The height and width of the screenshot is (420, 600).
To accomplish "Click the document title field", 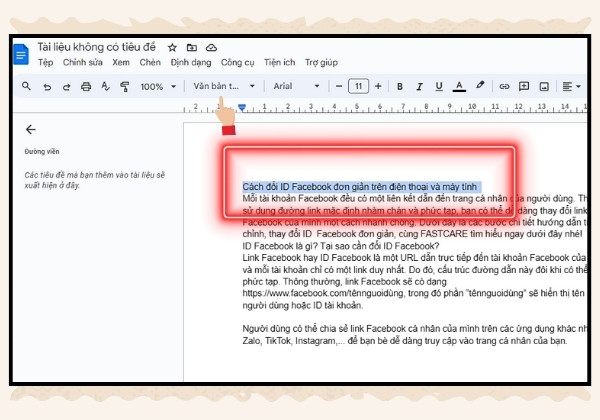I will [x=96, y=47].
